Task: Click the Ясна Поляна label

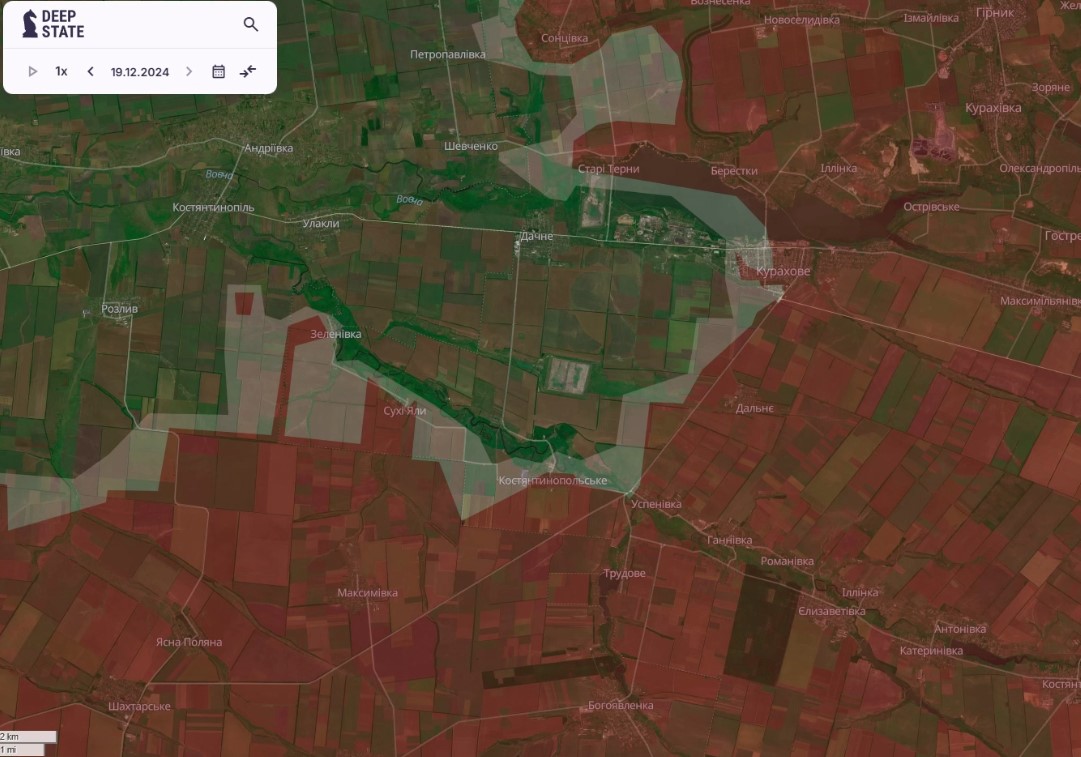Action: pyautogui.click(x=189, y=642)
